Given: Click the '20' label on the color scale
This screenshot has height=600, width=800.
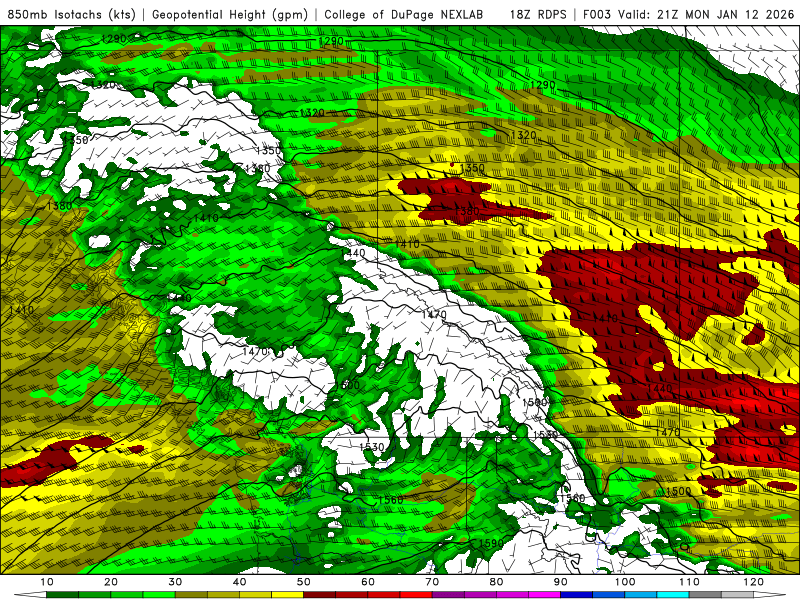Looking at the screenshot, I should [111, 582].
